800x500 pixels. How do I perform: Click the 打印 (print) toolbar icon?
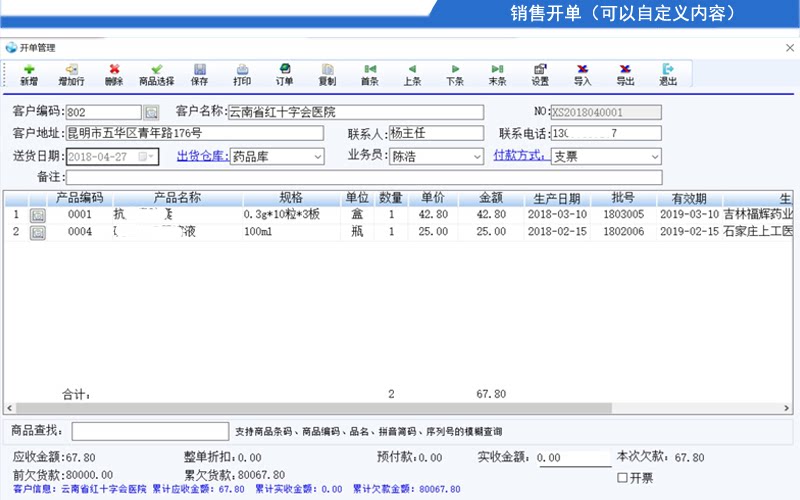242,74
